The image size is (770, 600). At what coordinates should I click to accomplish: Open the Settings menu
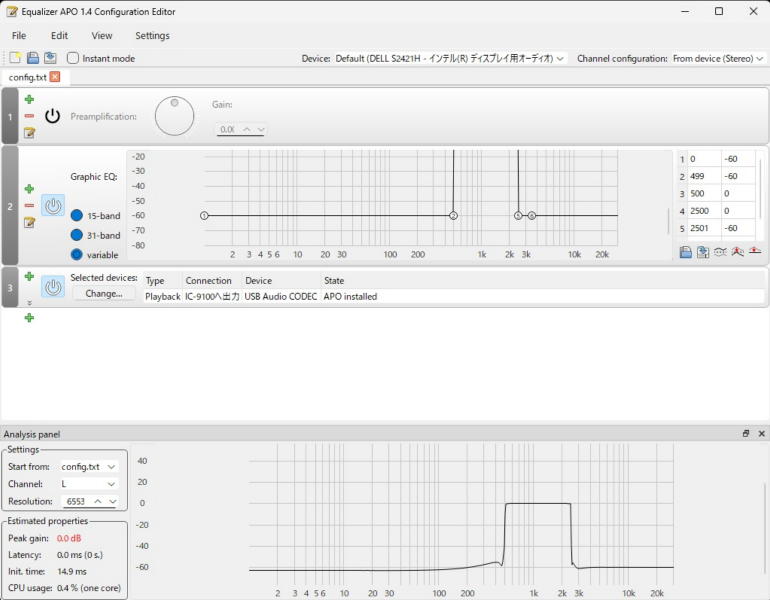point(152,35)
